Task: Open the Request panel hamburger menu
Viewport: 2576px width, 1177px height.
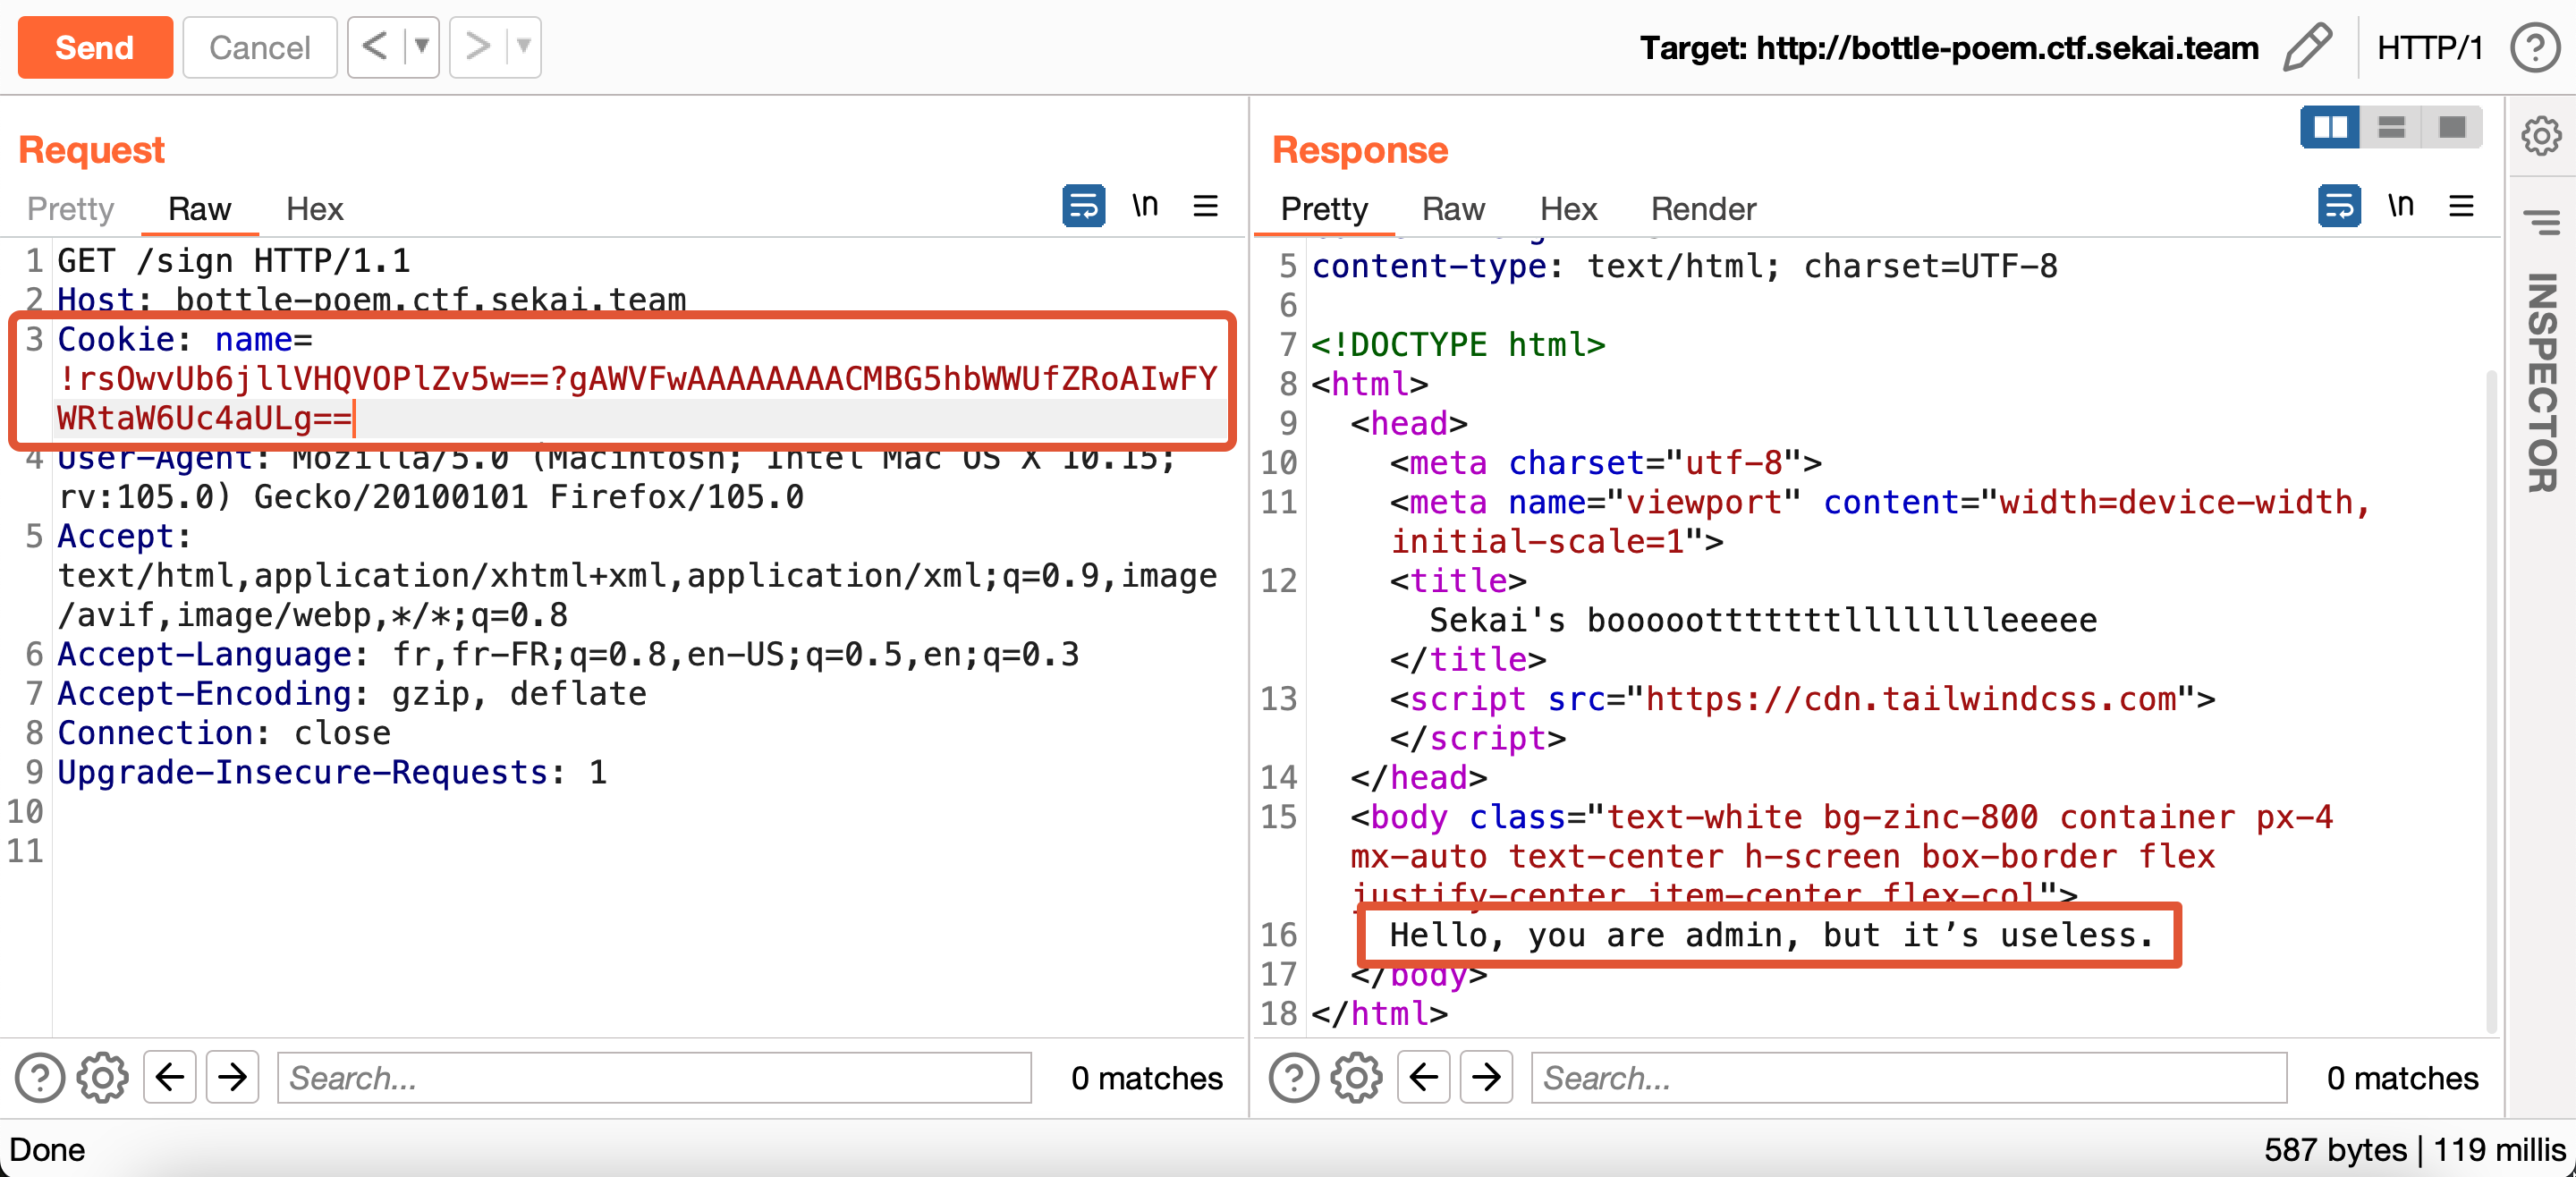Action: coord(1206,206)
